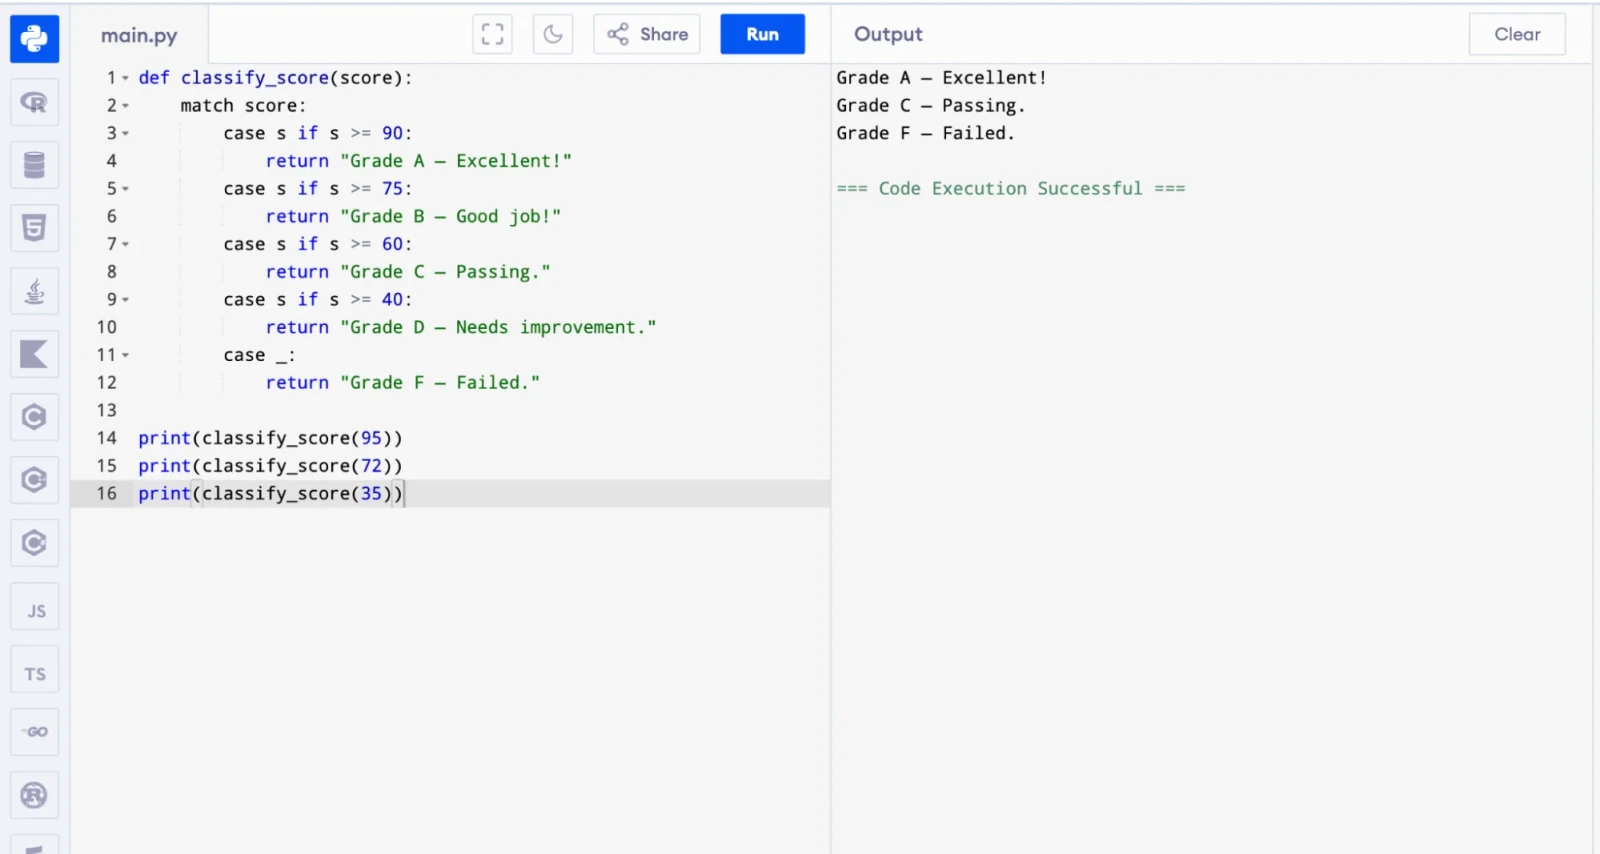Collapse the match score block on line 2

pyautogui.click(x=125, y=106)
